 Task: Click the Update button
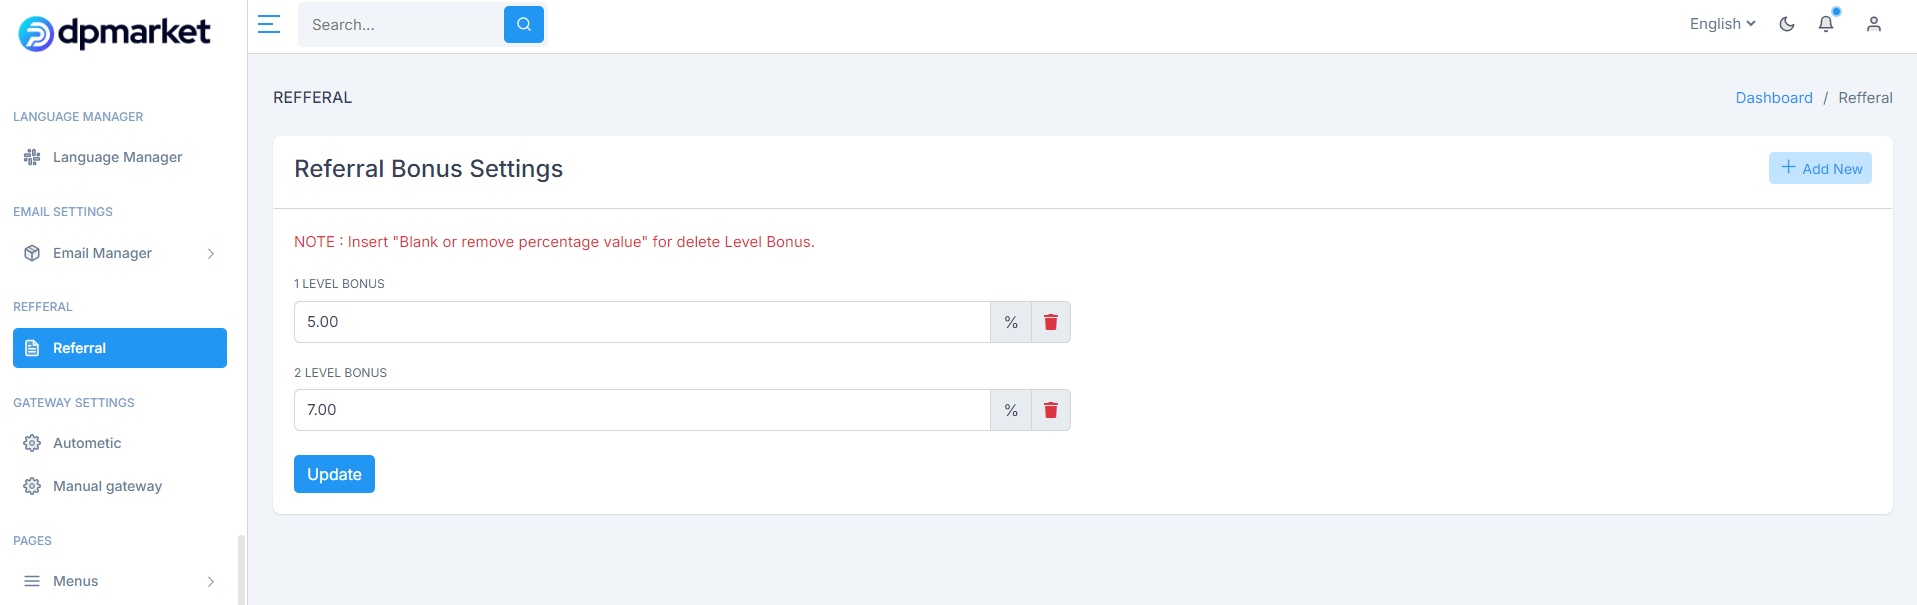(x=334, y=474)
